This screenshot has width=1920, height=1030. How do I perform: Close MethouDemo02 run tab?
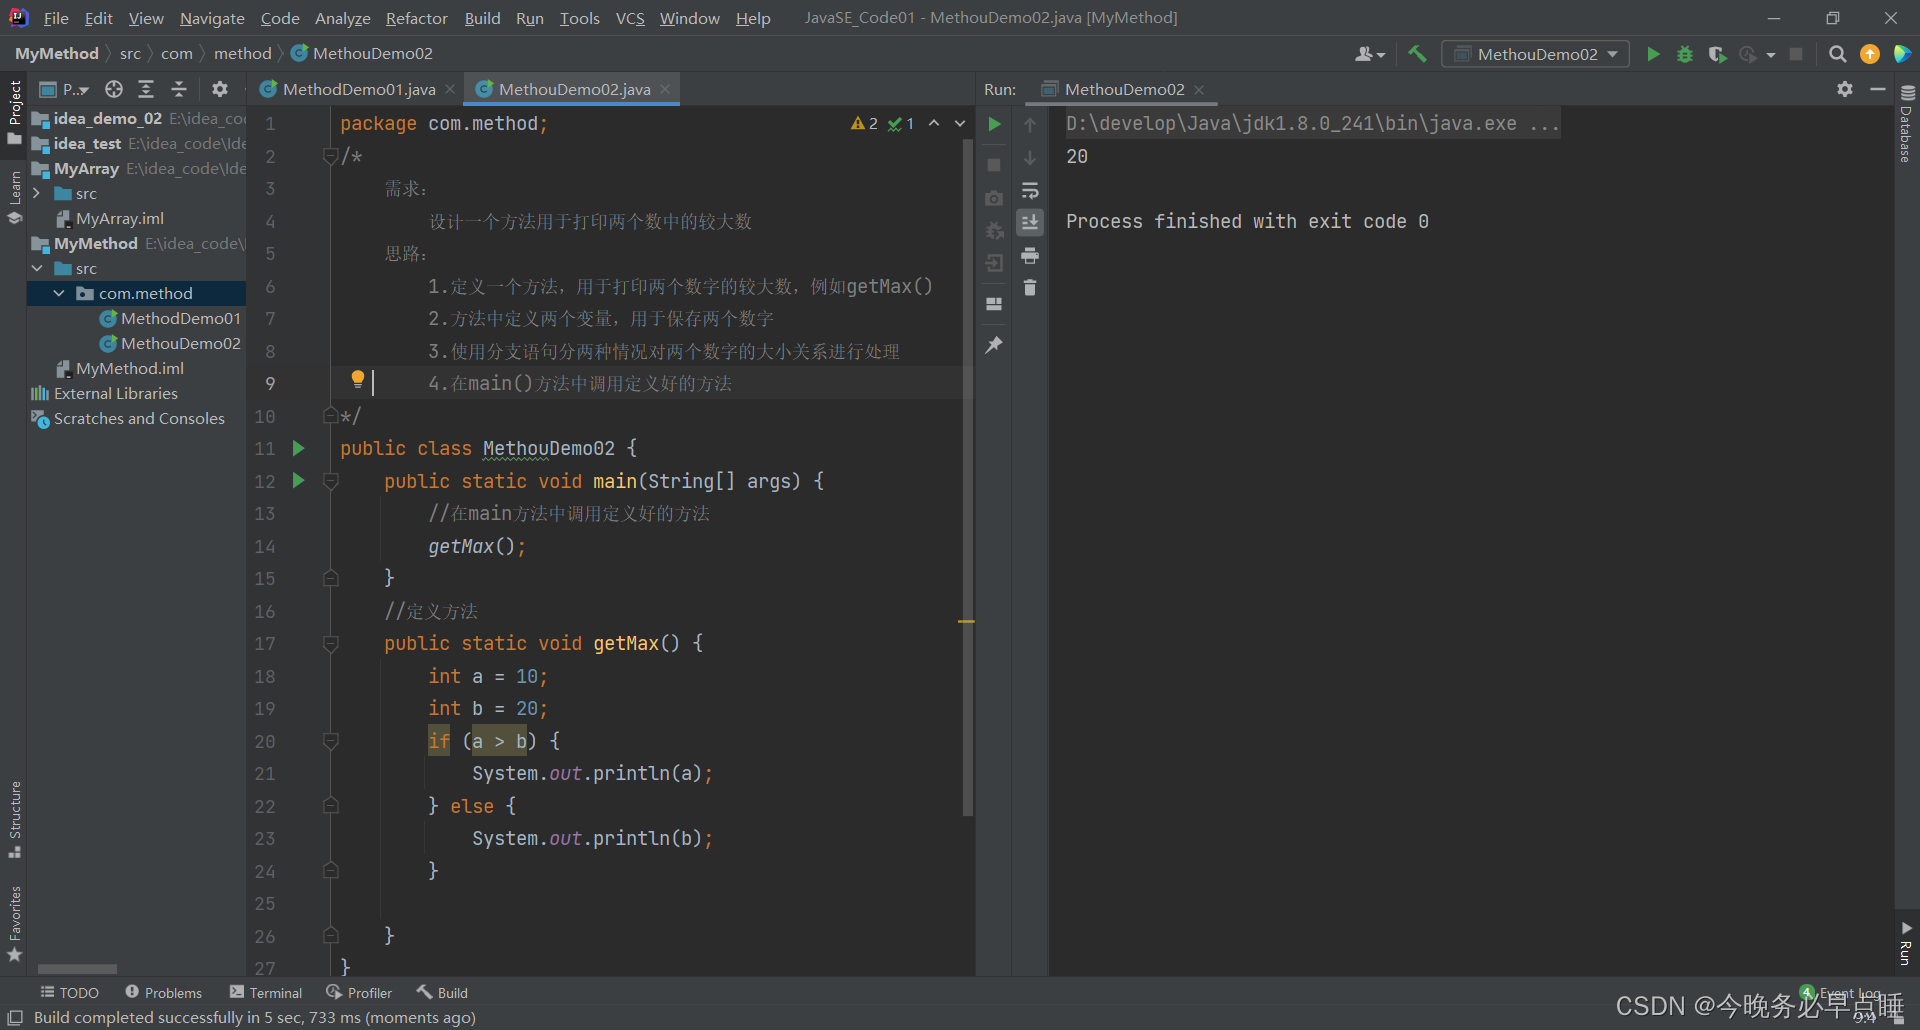[x=1199, y=89]
